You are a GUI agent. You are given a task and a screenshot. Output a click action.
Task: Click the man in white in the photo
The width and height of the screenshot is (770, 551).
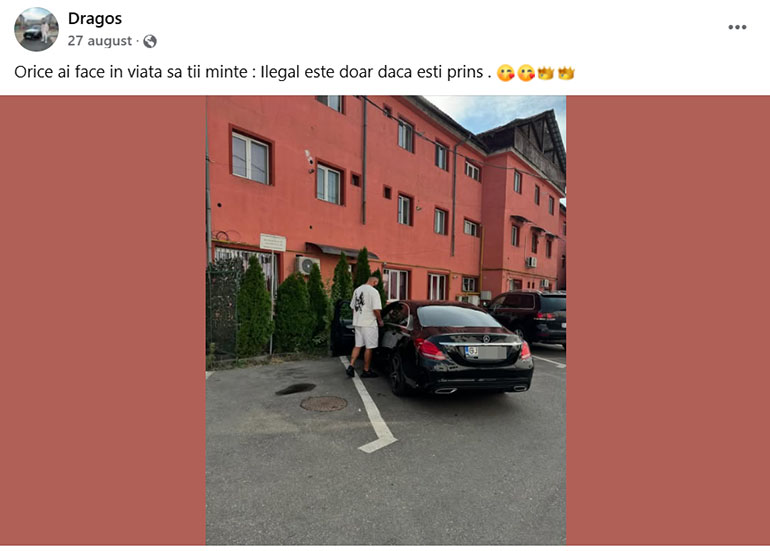364,327
